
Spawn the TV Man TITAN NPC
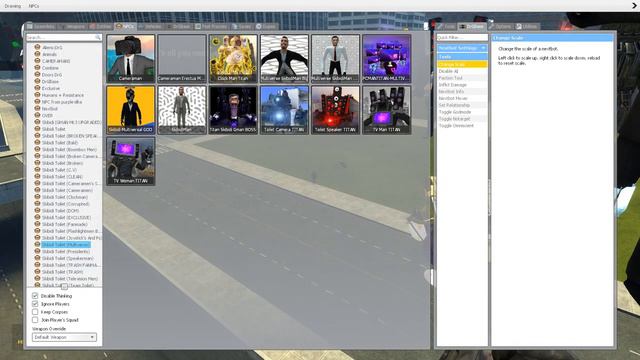click(387, 110)
